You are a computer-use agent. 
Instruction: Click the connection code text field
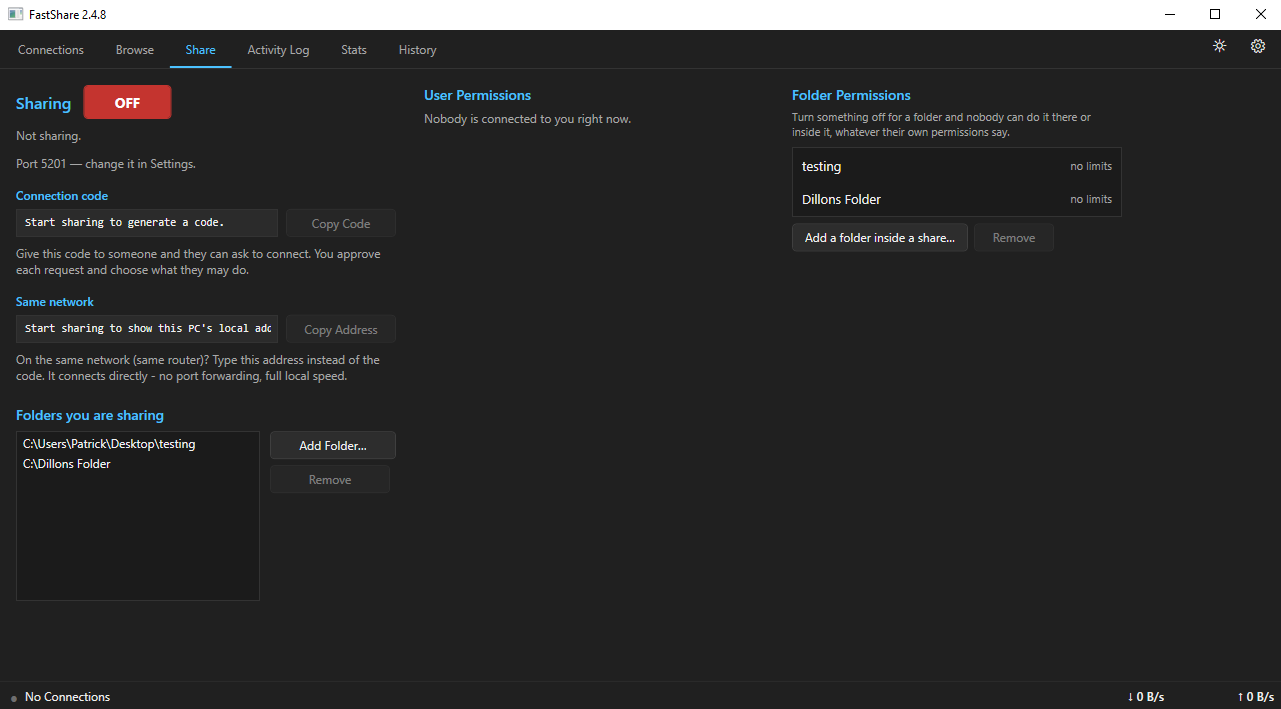(x=147, y=223)
